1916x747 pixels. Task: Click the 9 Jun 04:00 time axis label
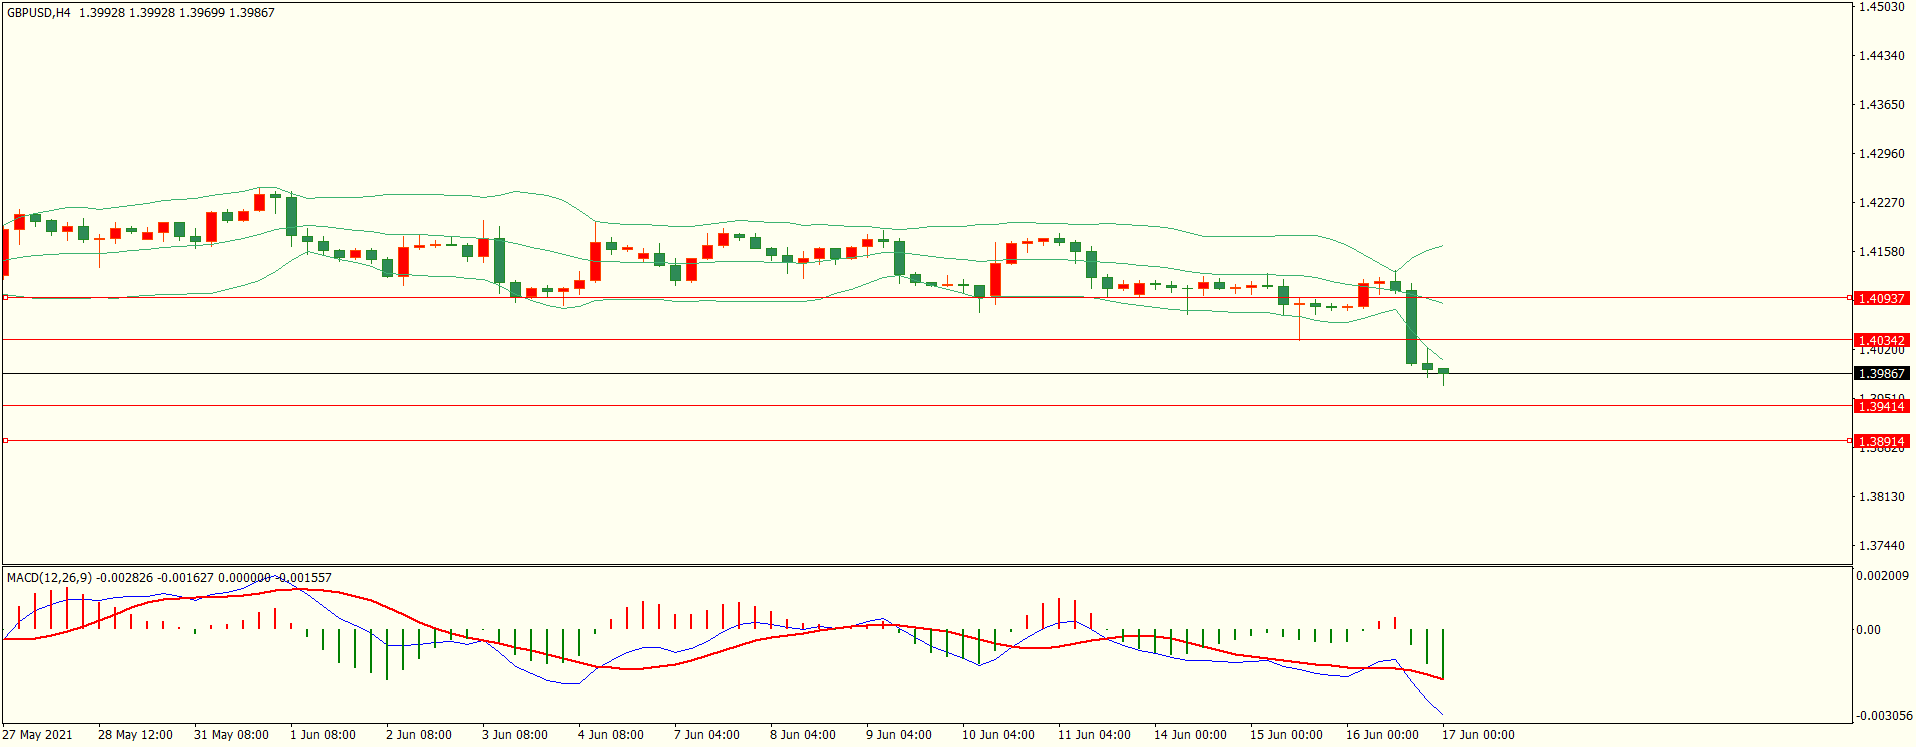coord(898,735)
